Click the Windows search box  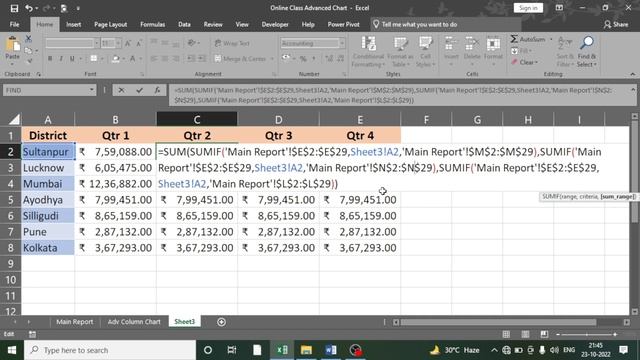110,350
